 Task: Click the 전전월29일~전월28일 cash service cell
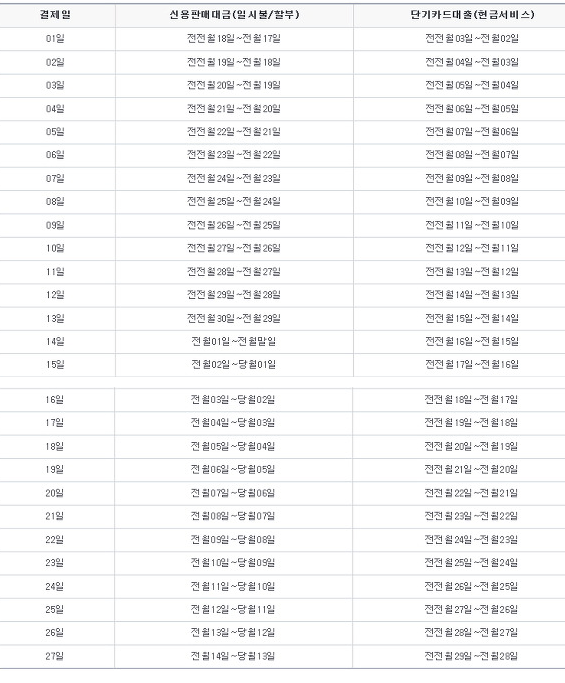pyautogui.click(x=471, y=656)
